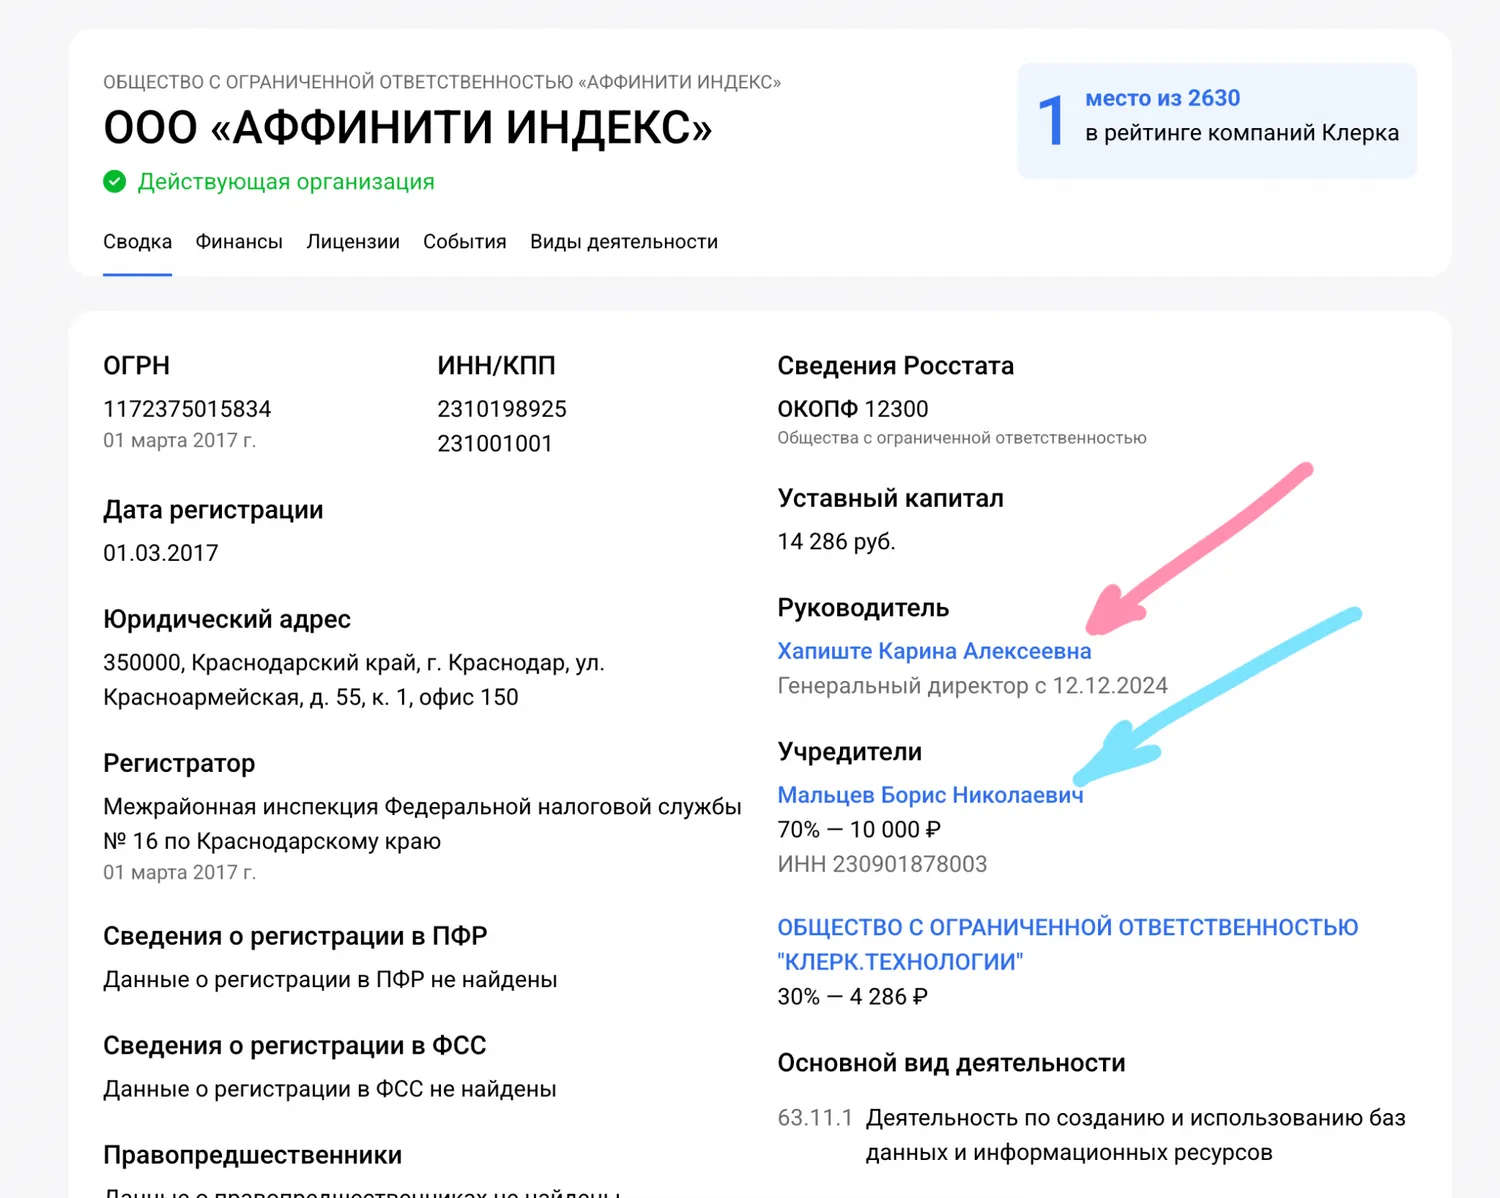Select the Виды деятельности tab
1500x1198 pixels.
coord(624,242)
